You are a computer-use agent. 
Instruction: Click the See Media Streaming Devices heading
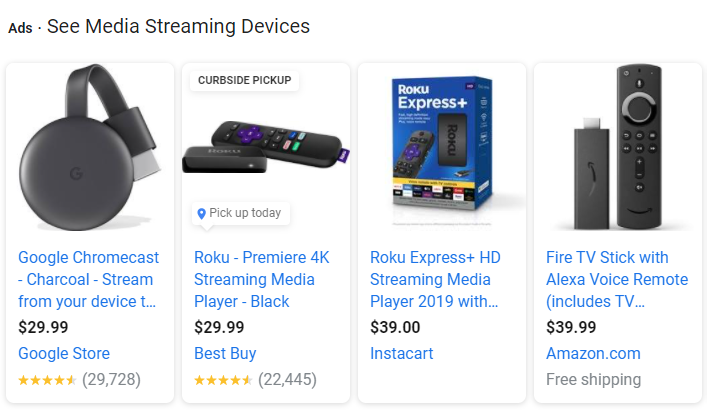pos(179,26)
